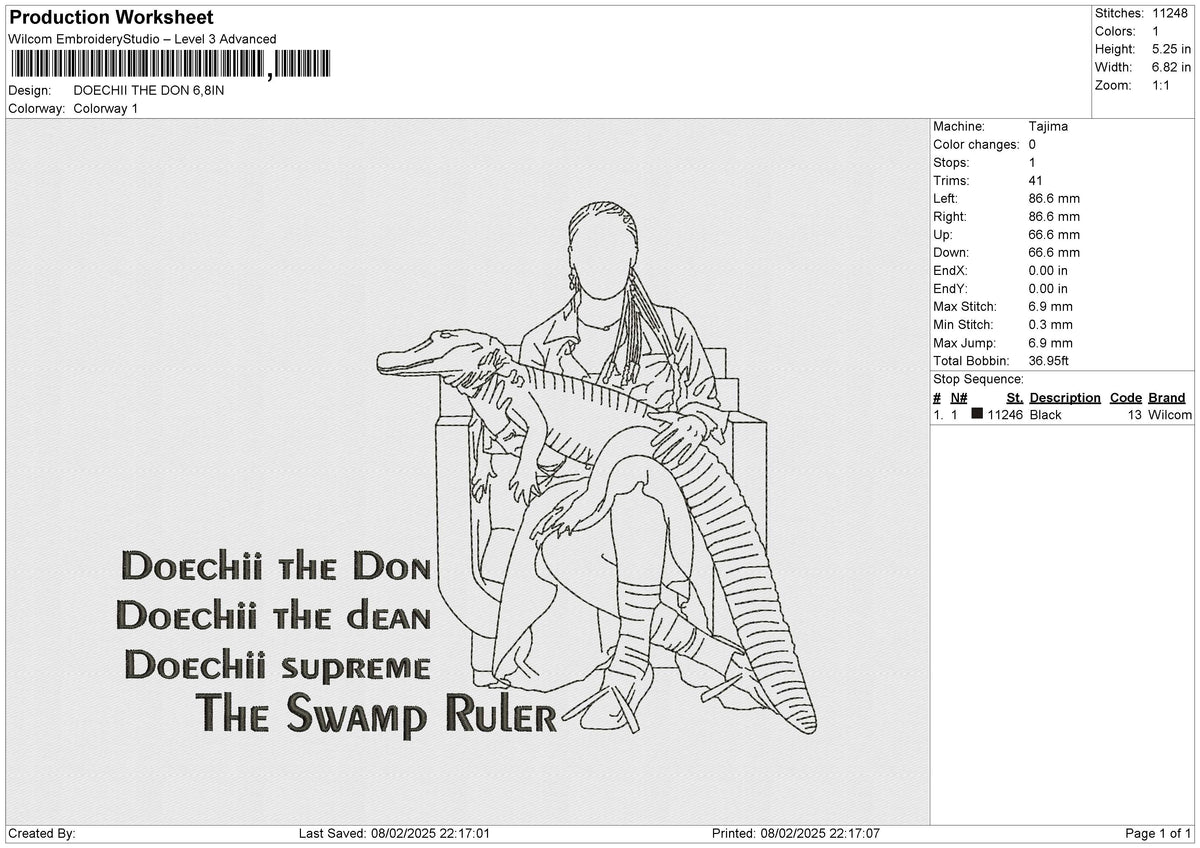This screenshot has height=848, width=1200.
Task: Click the "Wilcom" brand cell
Action: (x=1170, y=415)
